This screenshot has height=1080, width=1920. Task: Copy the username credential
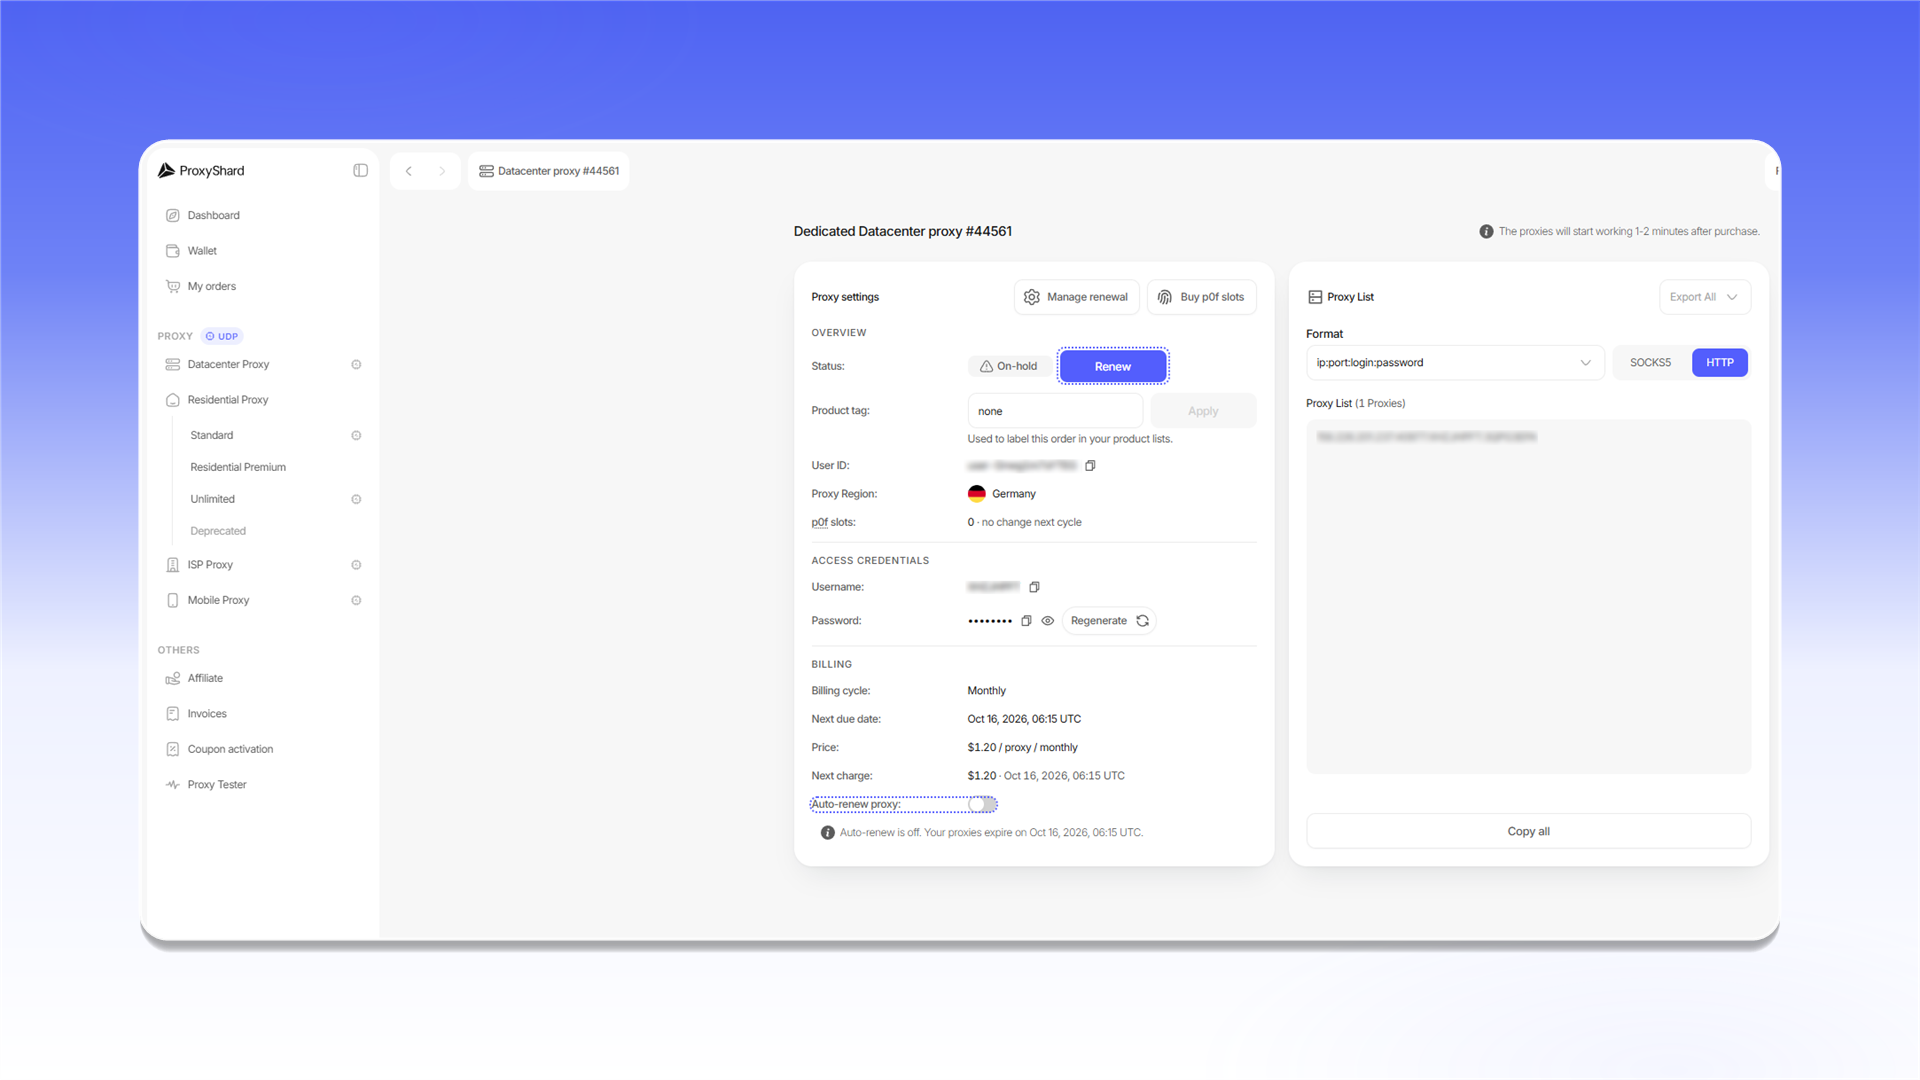click(x=1034, y=587)
